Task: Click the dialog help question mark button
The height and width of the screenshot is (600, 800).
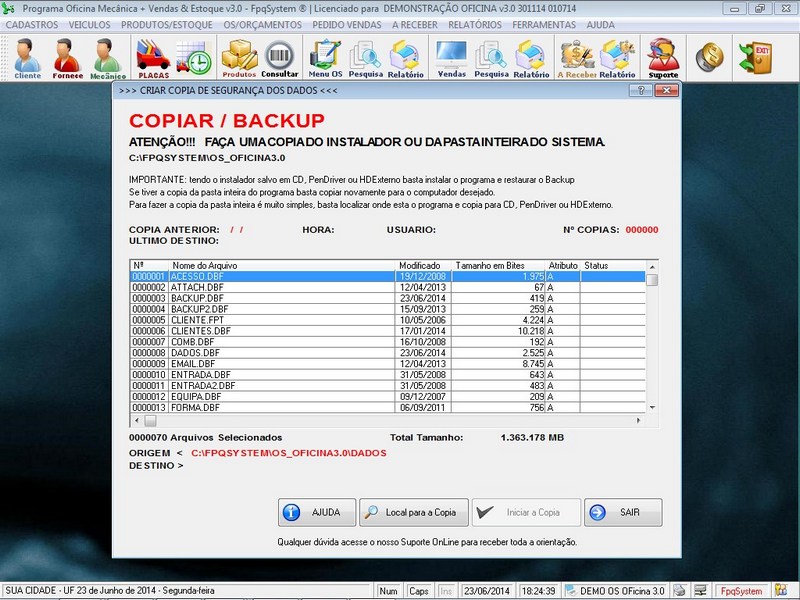Action: (x=641, y=90)
